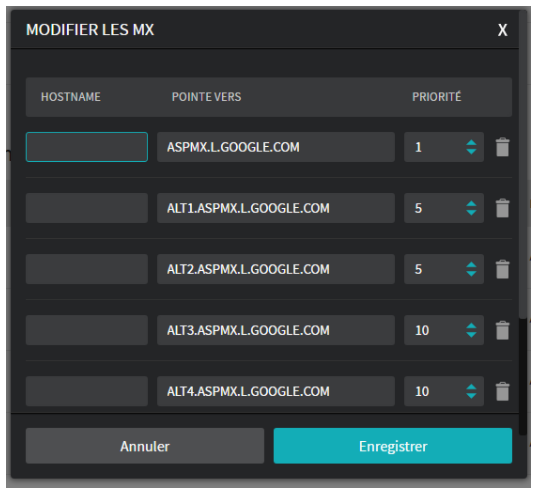Decrease priority of ALT3.ASPMX.L.GOOGLE.COM record

point(471,335)
